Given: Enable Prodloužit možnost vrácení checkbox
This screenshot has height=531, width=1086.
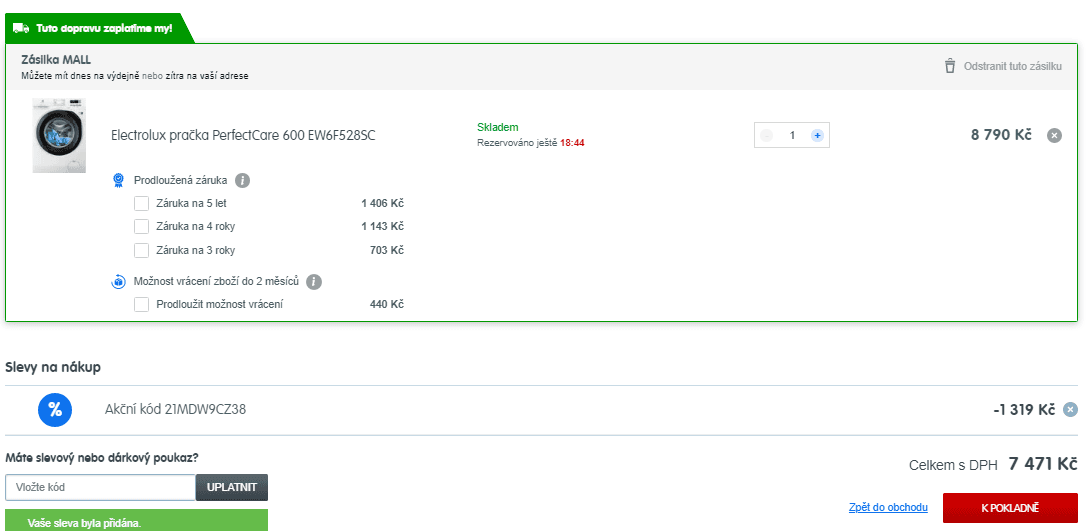Looking at the screenshot, I should click(x=141, y=304).
